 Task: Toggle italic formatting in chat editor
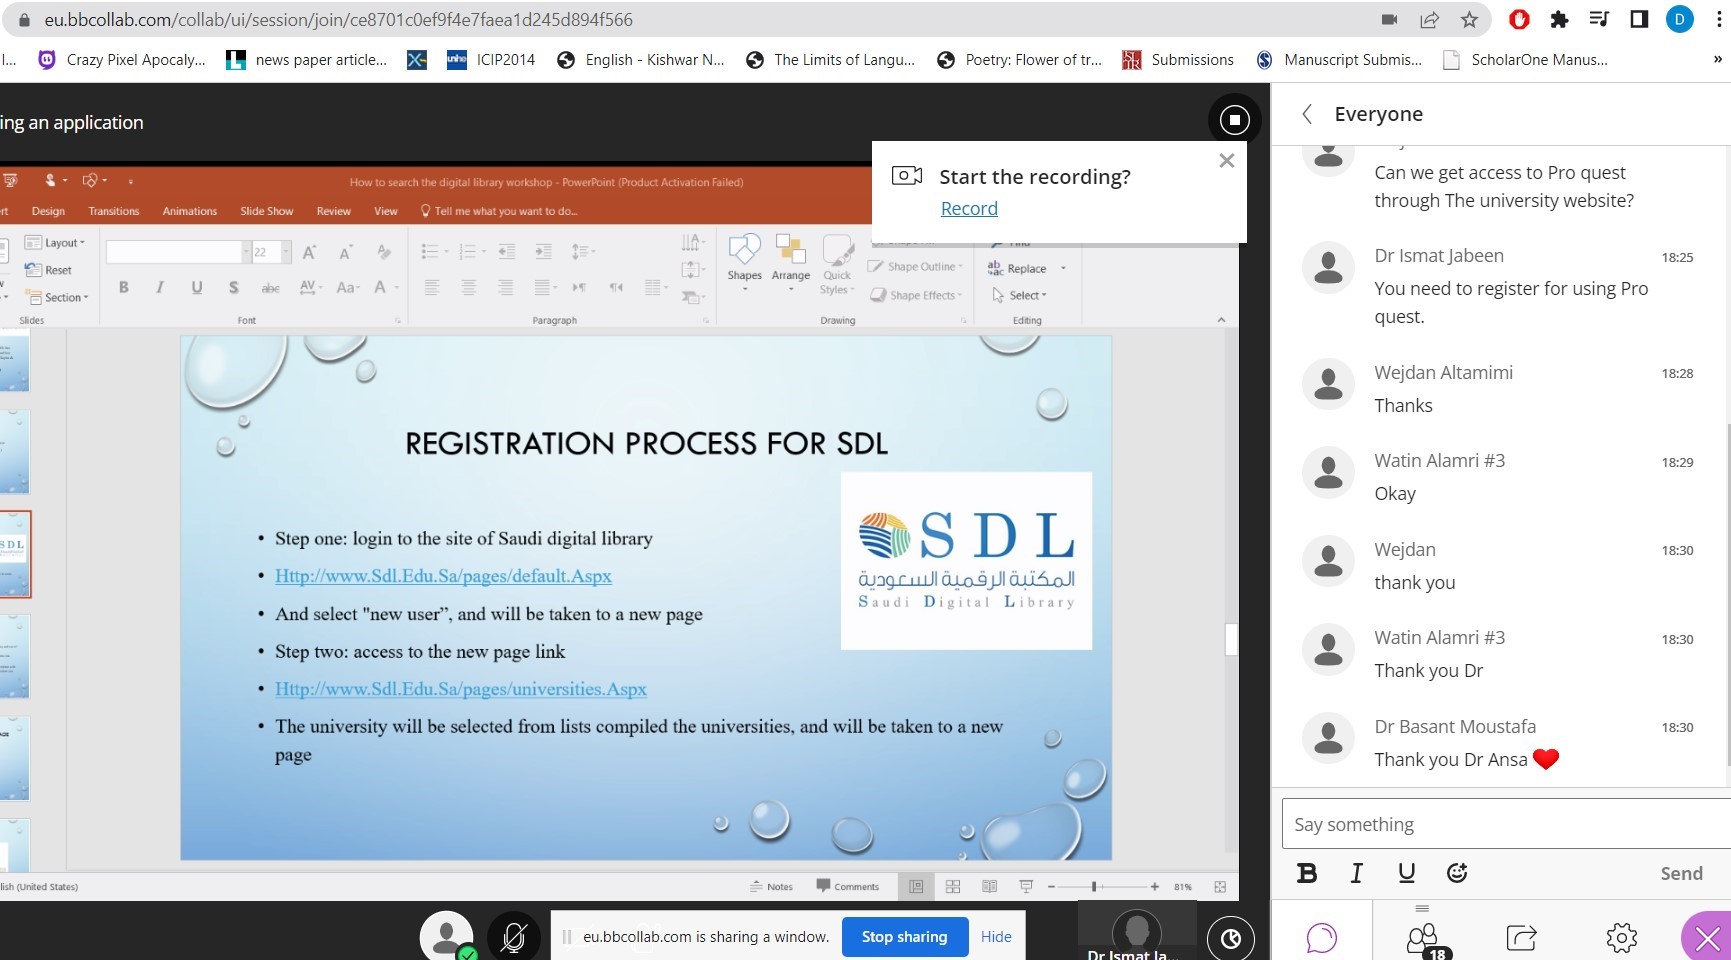click(x=1356, y=873)
